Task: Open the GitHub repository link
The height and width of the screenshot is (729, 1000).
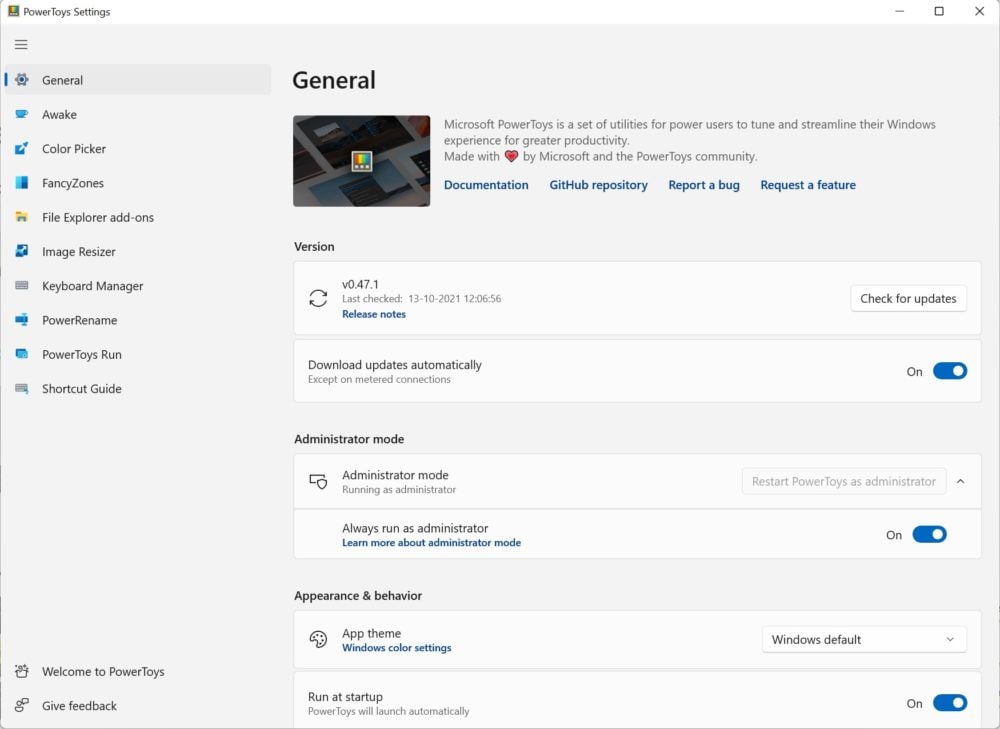Action: click(598, 185)
